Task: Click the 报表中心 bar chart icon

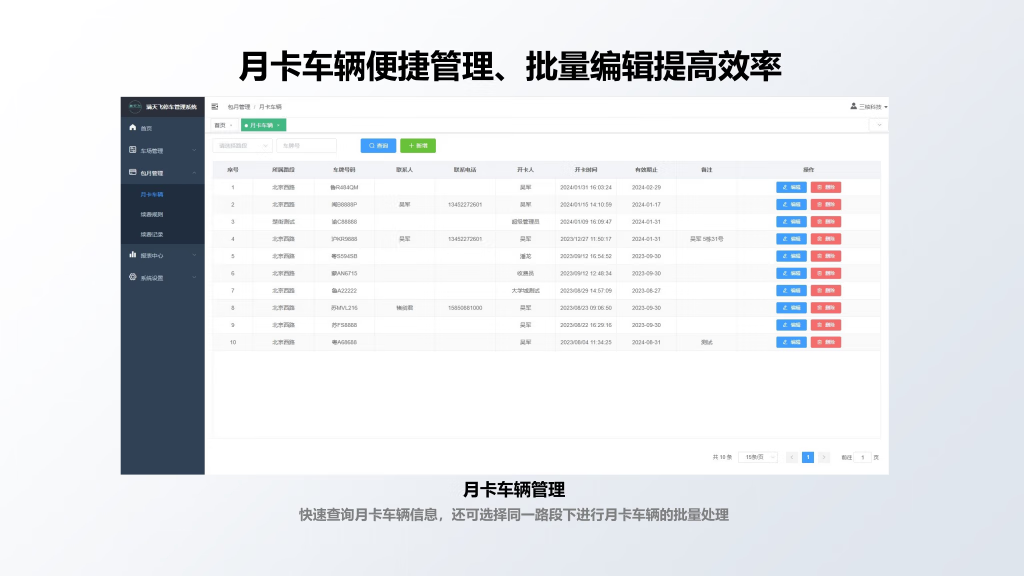Action: 132,255
